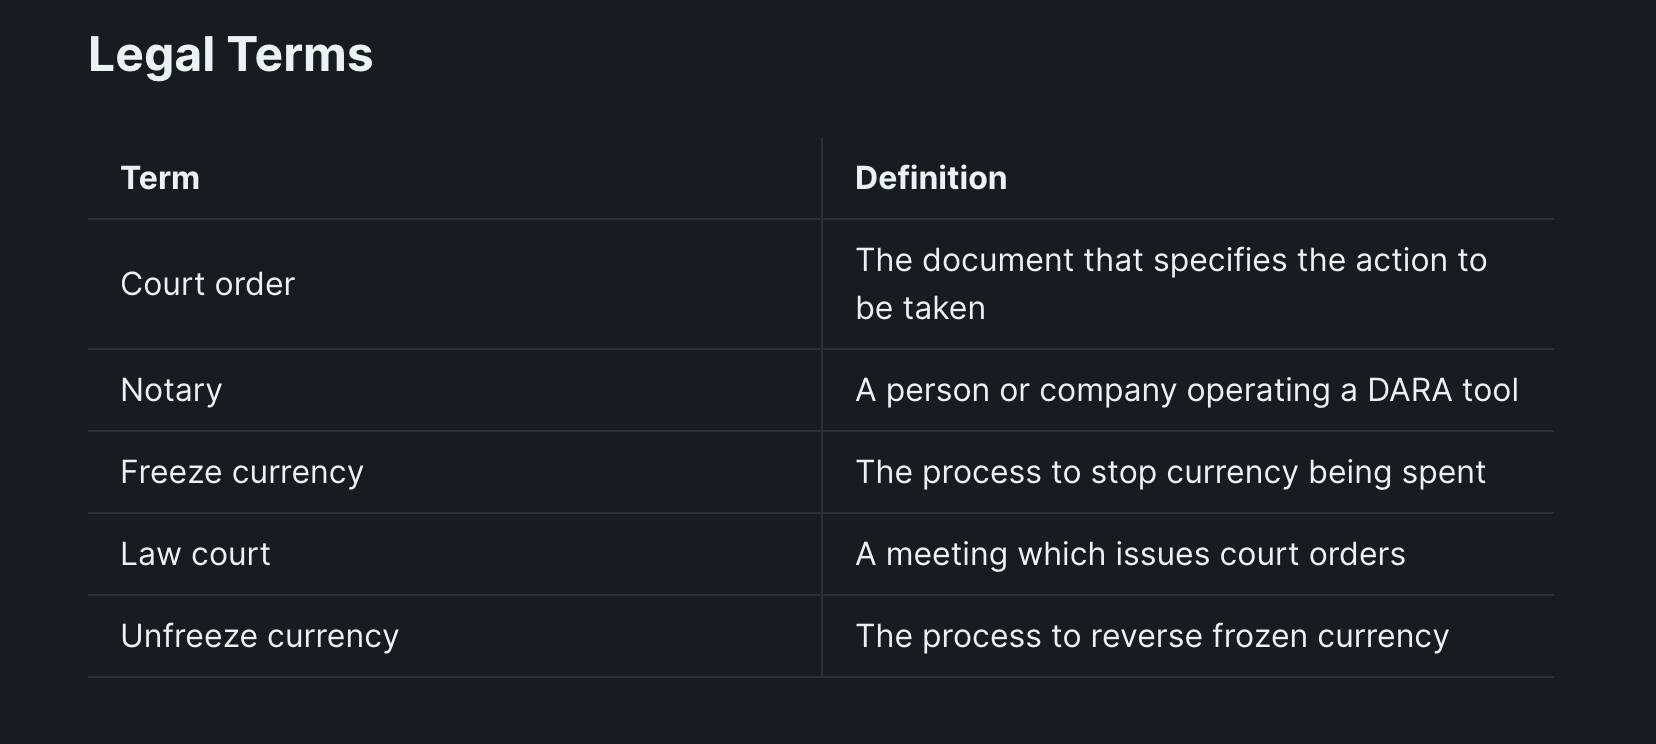Select the Term column header
Image resolution: width=1656 pixels, height=744 pixels.
pos(160,178)
